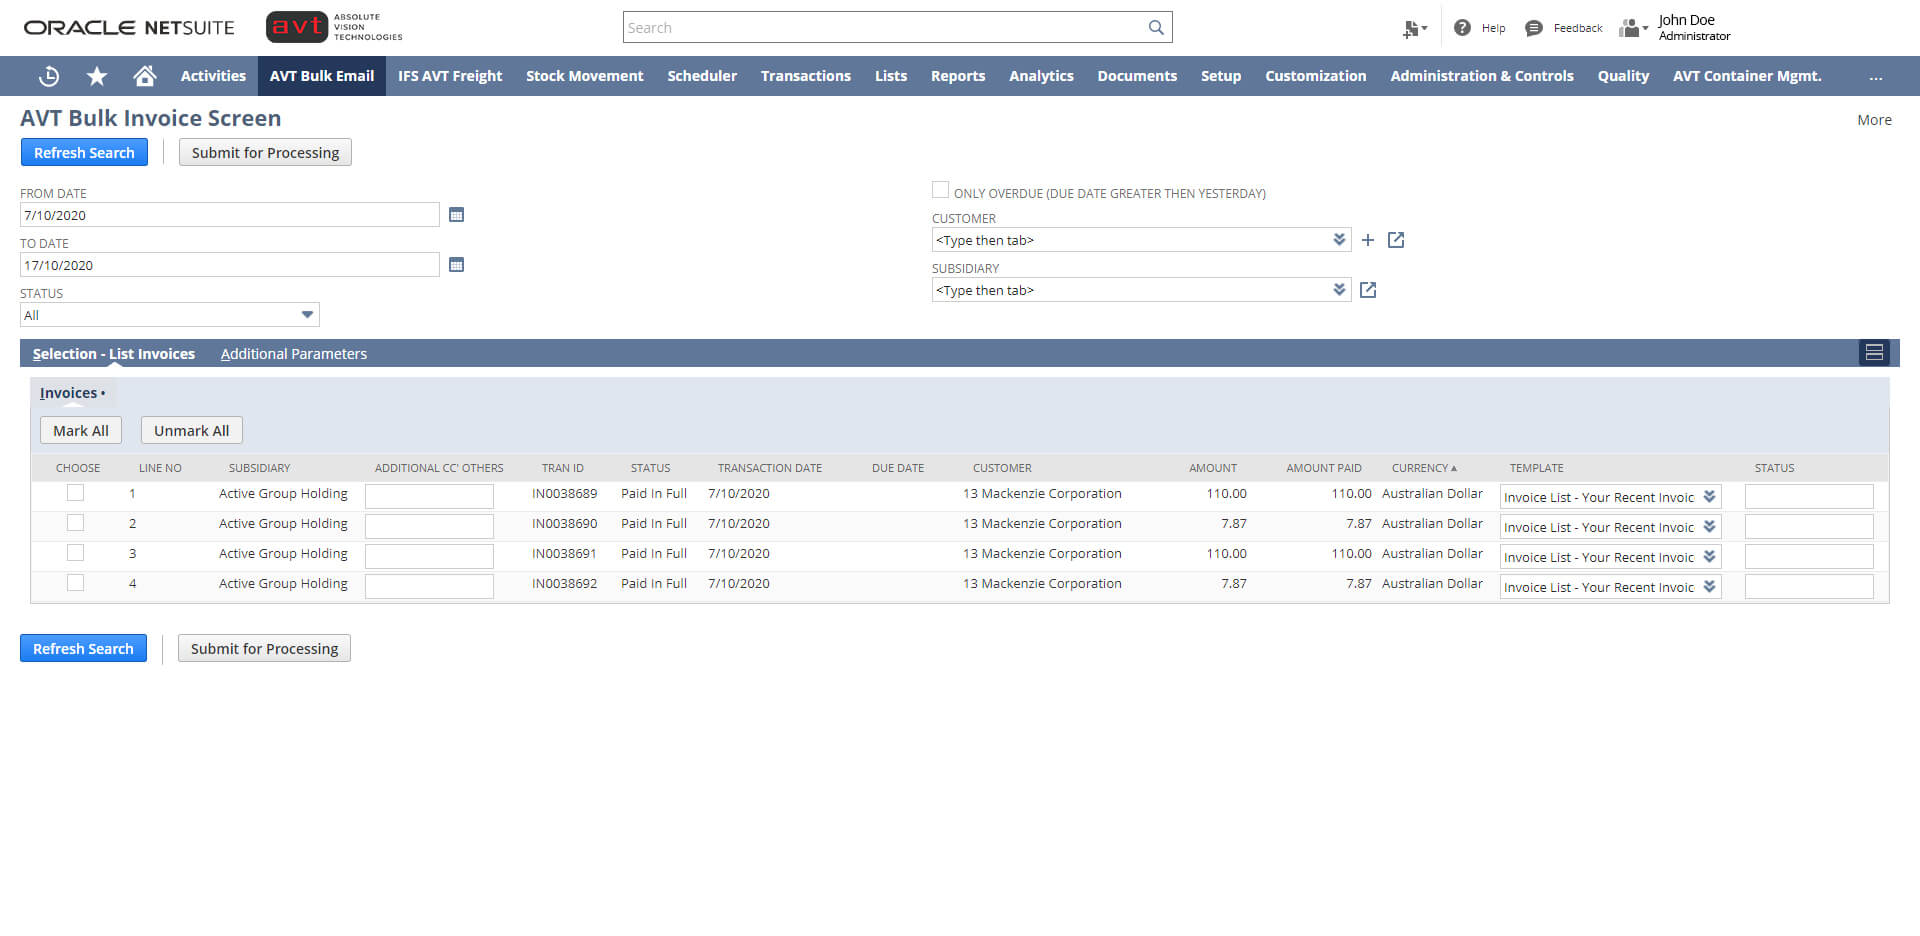Screen dimensions: 1920x936
Task: Switch to the Additional Parameters tab
Action: pos(294,353)
